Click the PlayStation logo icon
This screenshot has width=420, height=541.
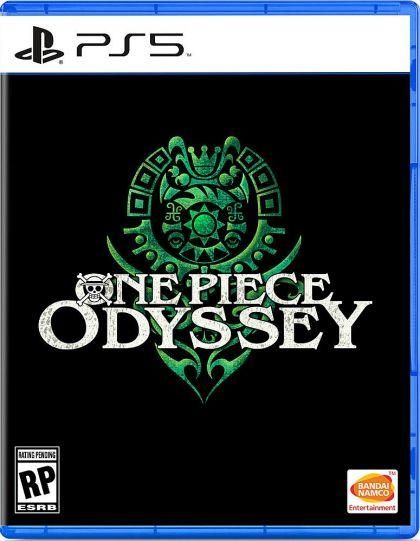39,45
